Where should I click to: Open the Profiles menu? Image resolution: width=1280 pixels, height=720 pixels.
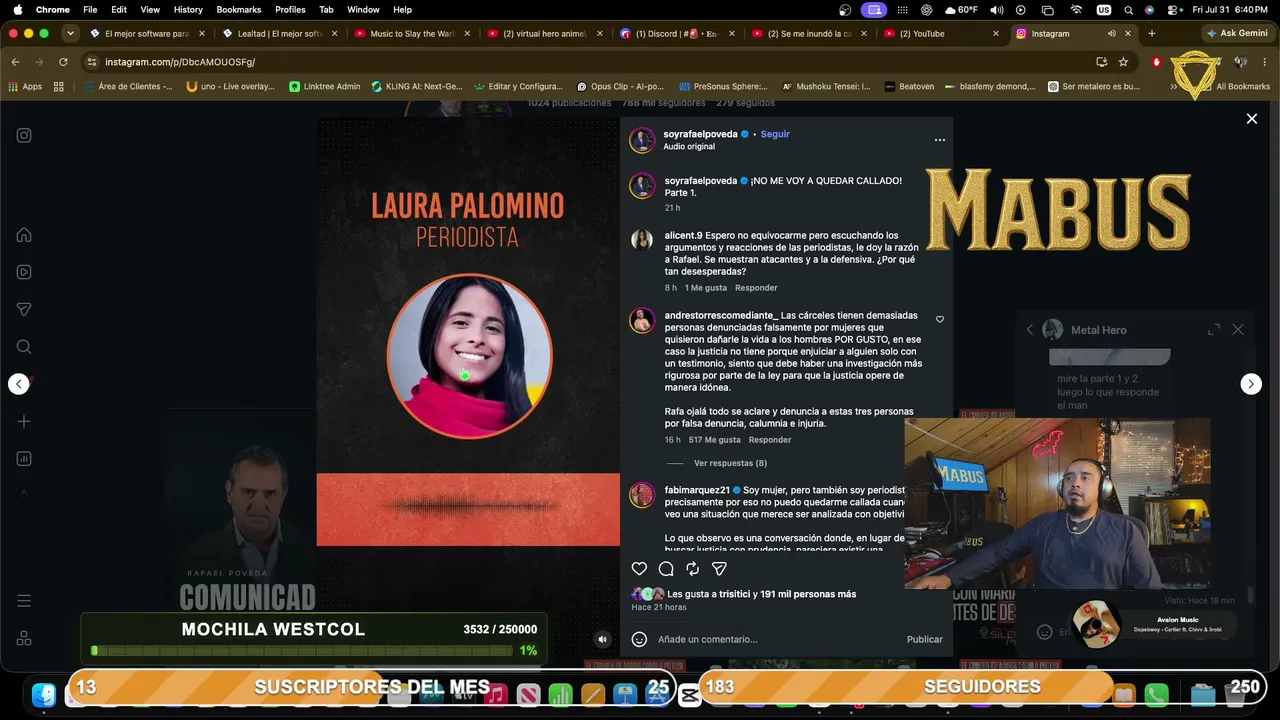[x=290, y=10]
